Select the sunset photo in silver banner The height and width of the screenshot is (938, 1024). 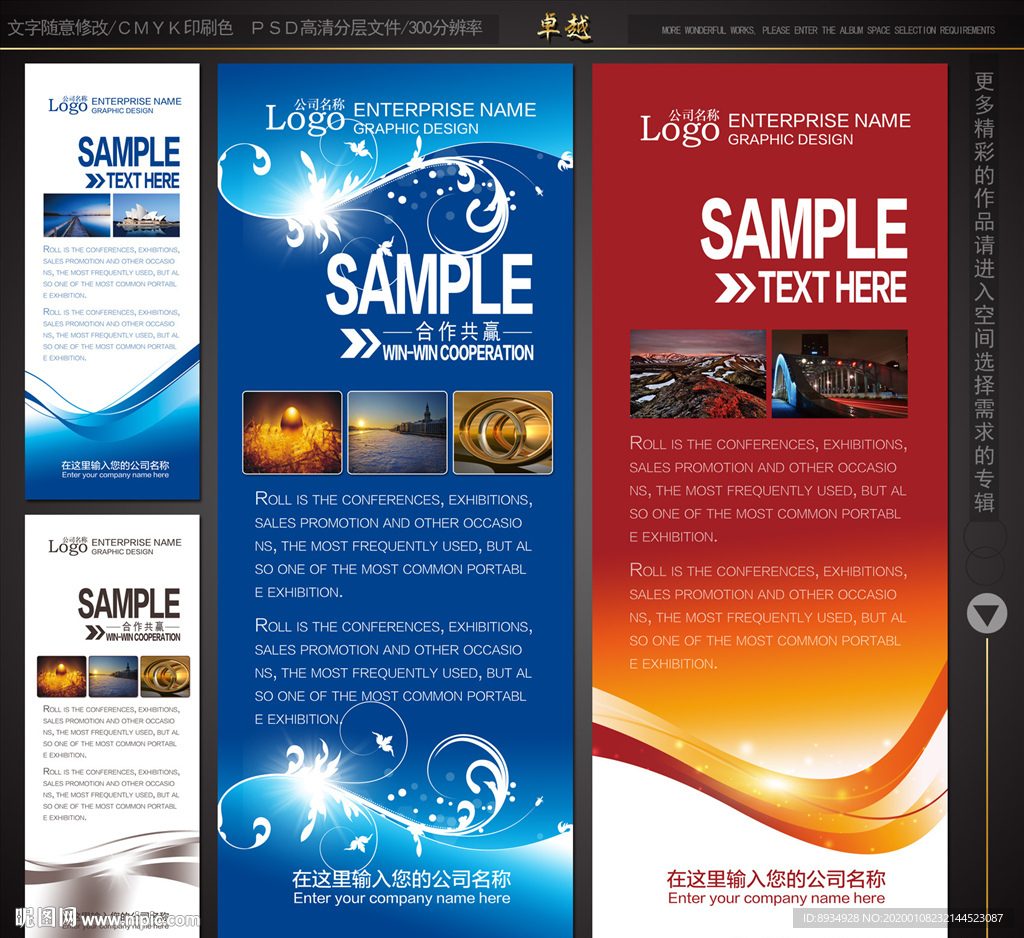click(x=113, y=676)
